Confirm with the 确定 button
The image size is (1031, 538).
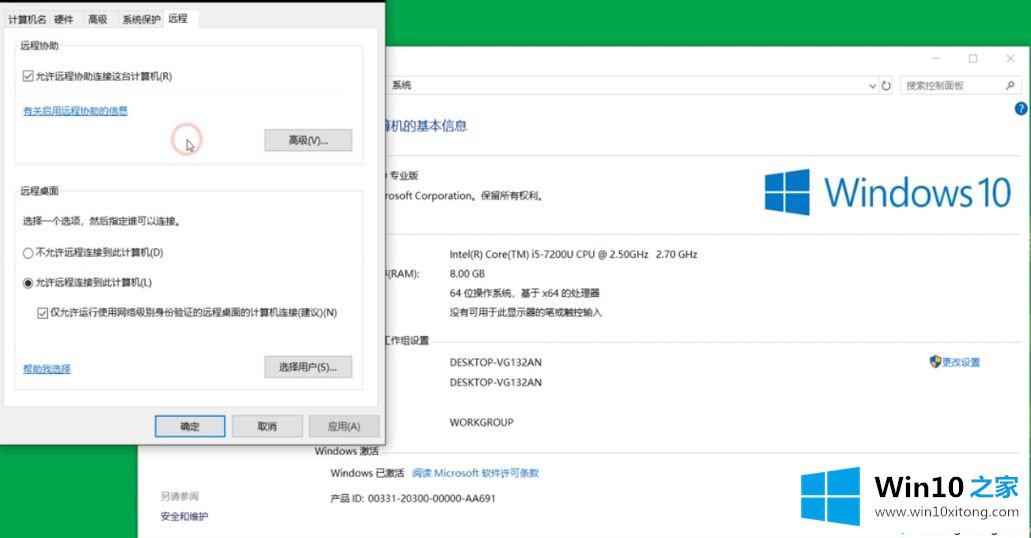click(190, 426)
